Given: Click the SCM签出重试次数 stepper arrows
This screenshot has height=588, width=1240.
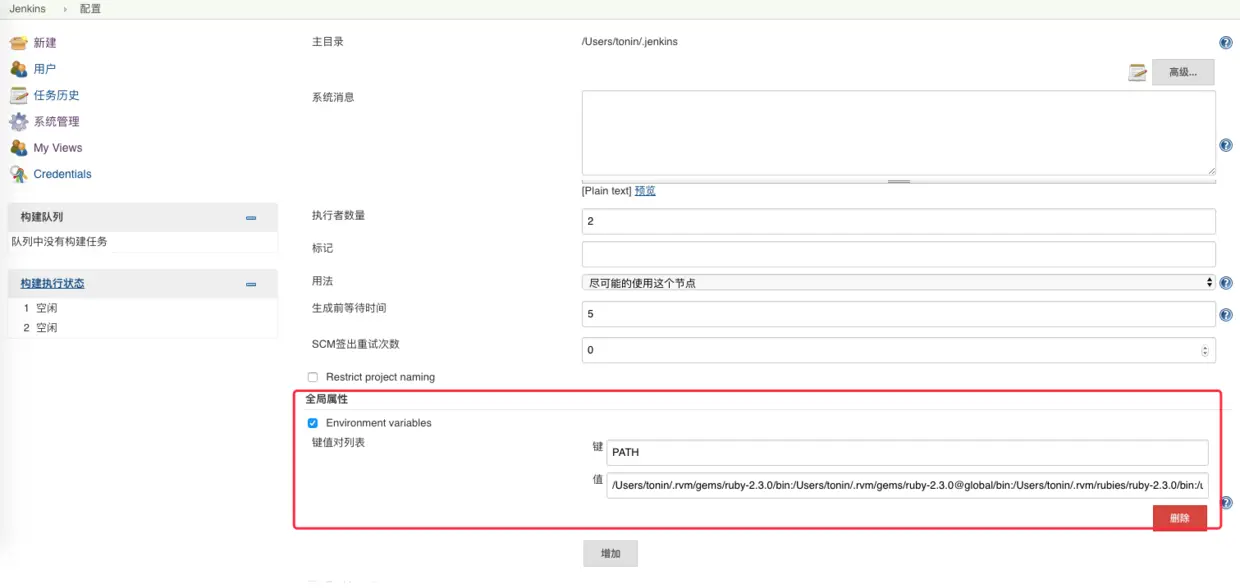Looking at the screenshot, I should pos(1205,351).
